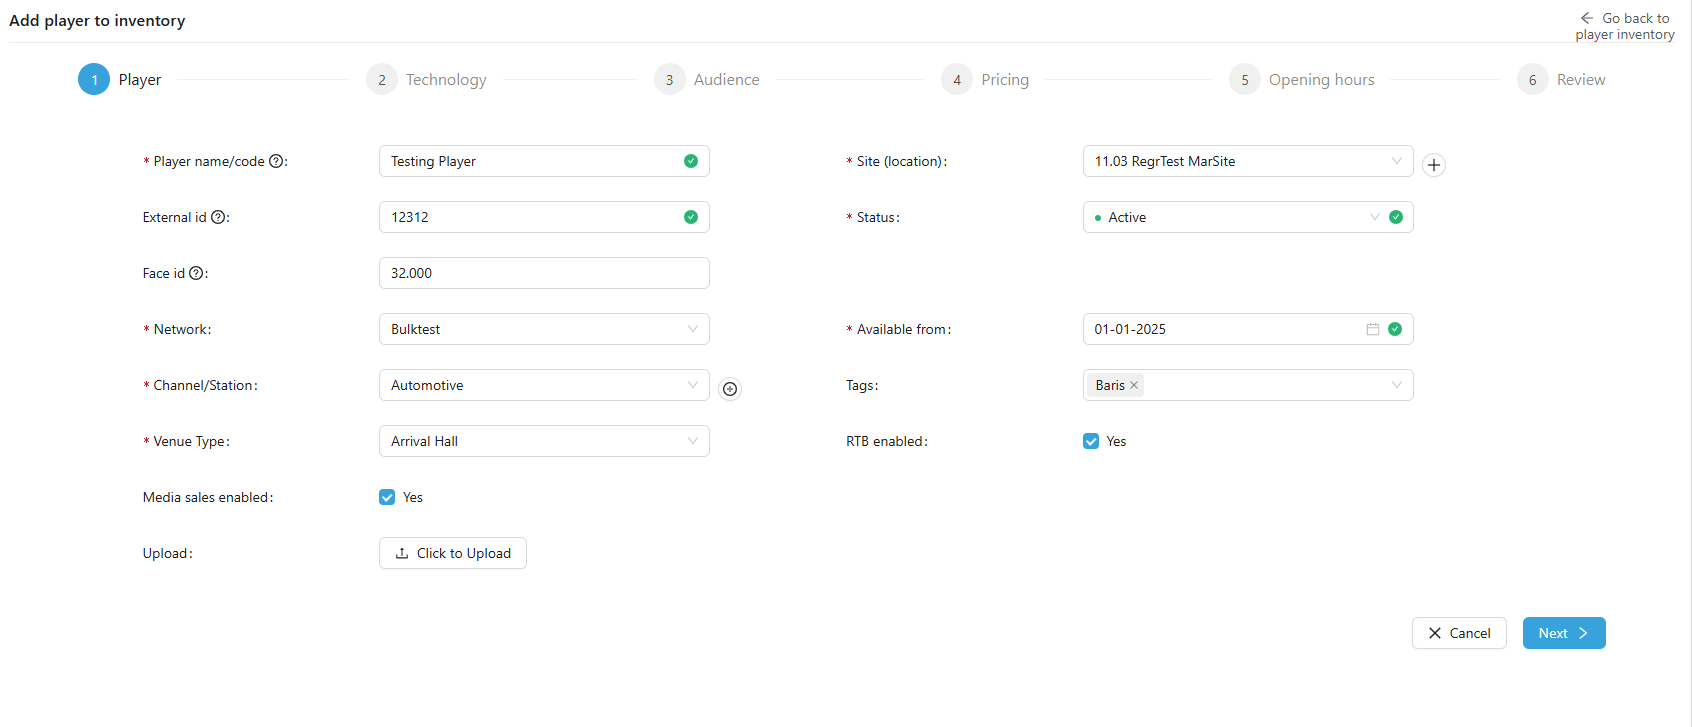Jump to the Pricing step
The image size is (1692, 727).
click(1004, 80)
